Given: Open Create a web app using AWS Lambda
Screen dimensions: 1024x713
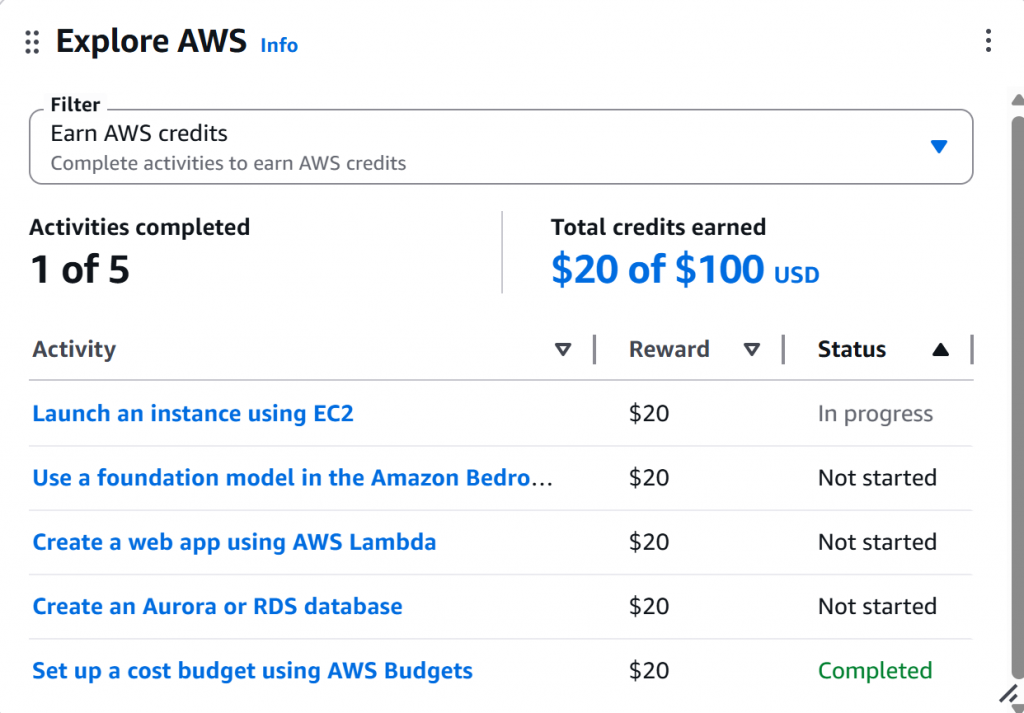Looking at the screenshot, I should click(x=234, y=542).
